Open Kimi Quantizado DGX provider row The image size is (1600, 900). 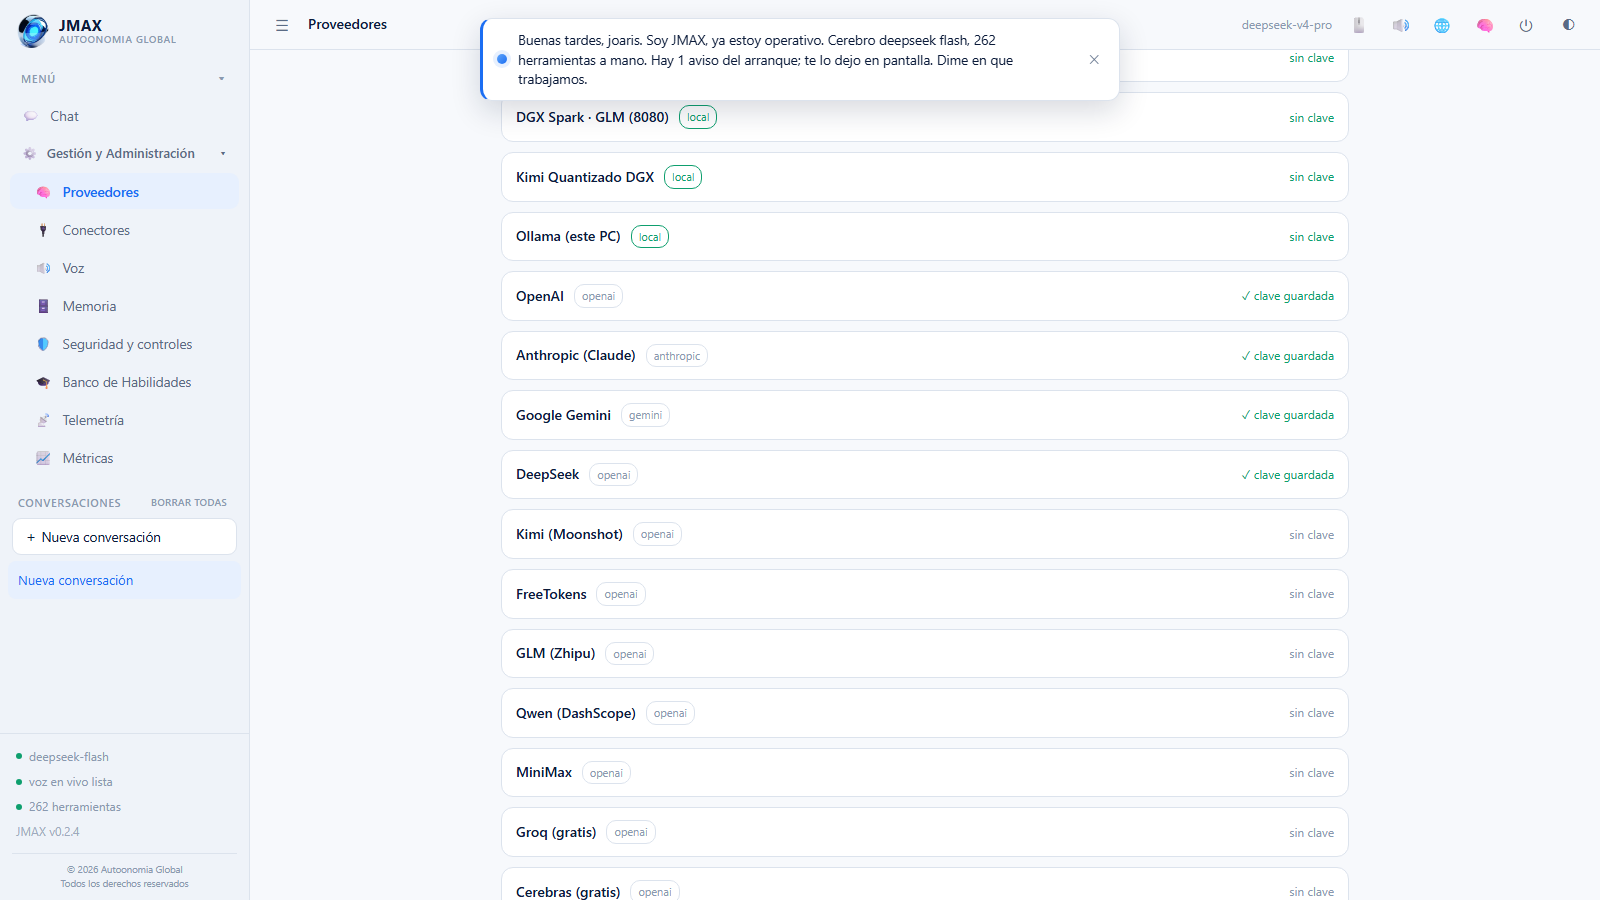(924, 177)
